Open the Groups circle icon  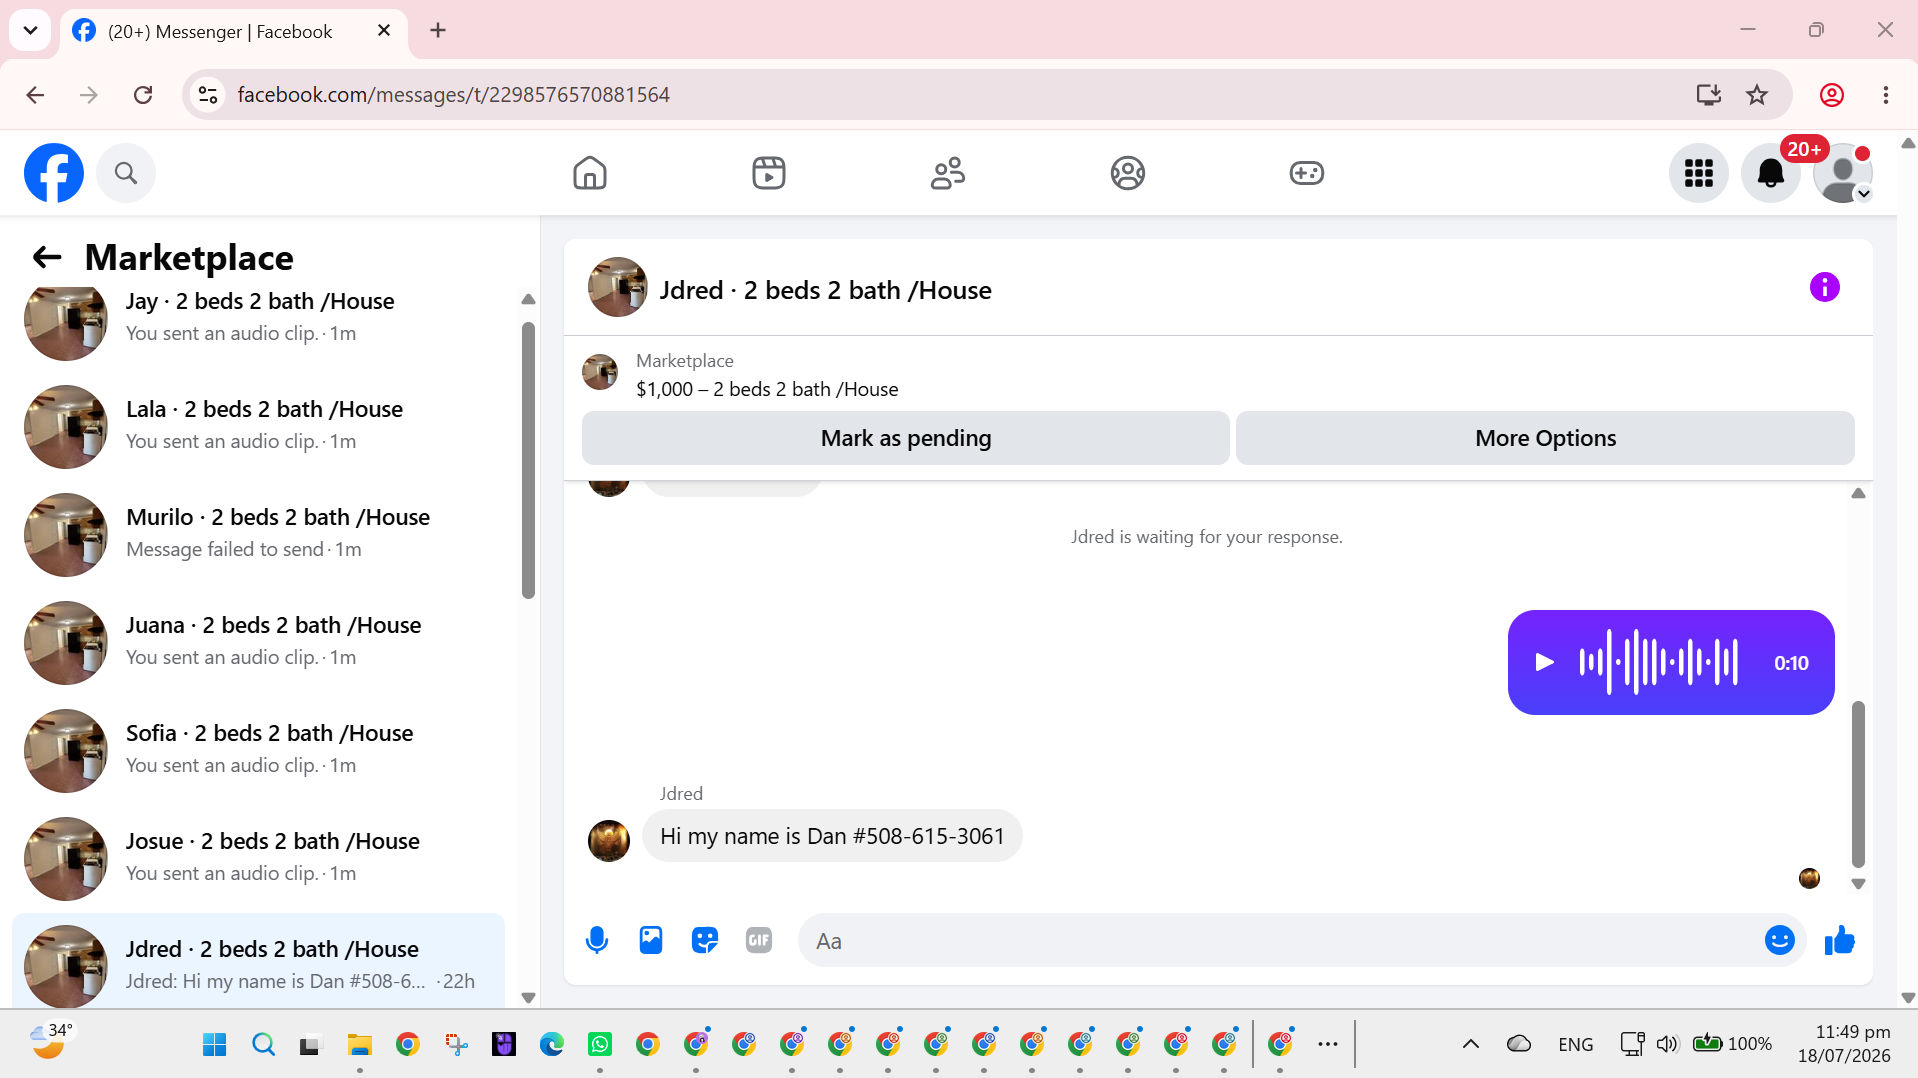coord(1127,173)
